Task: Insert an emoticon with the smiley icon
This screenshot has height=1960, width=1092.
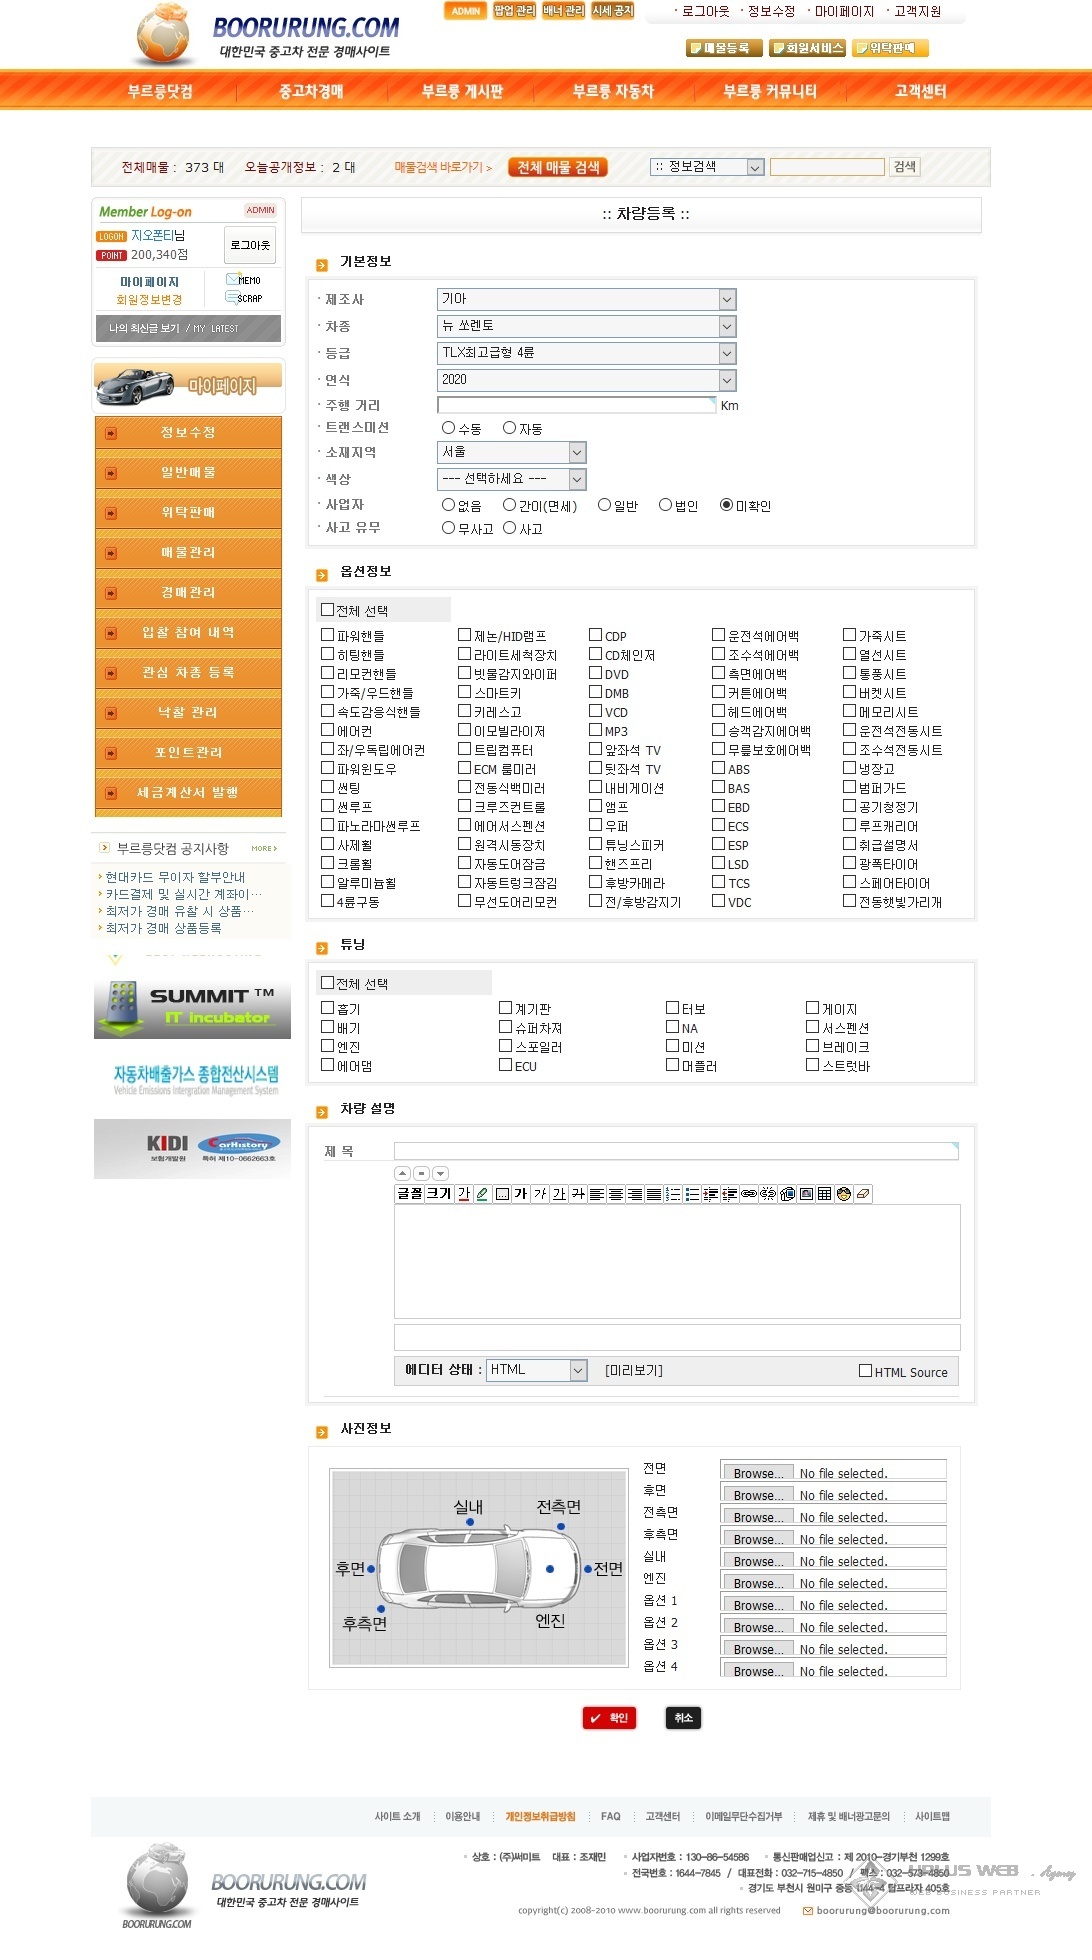Action: 844,1193
